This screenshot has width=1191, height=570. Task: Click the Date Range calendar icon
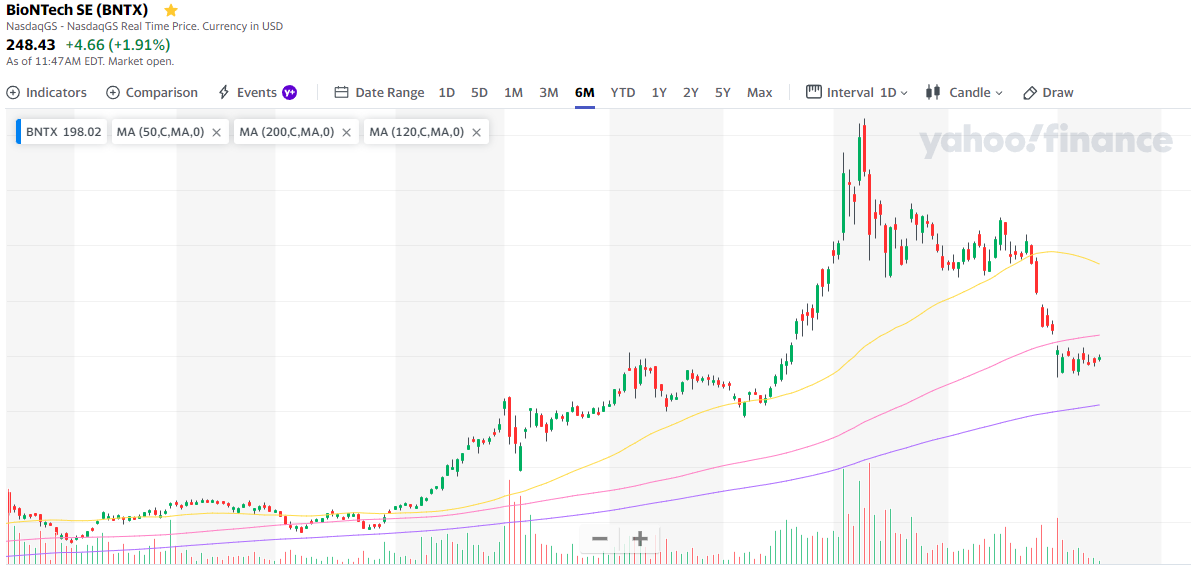pyautogui.click(x=342, y=93)
